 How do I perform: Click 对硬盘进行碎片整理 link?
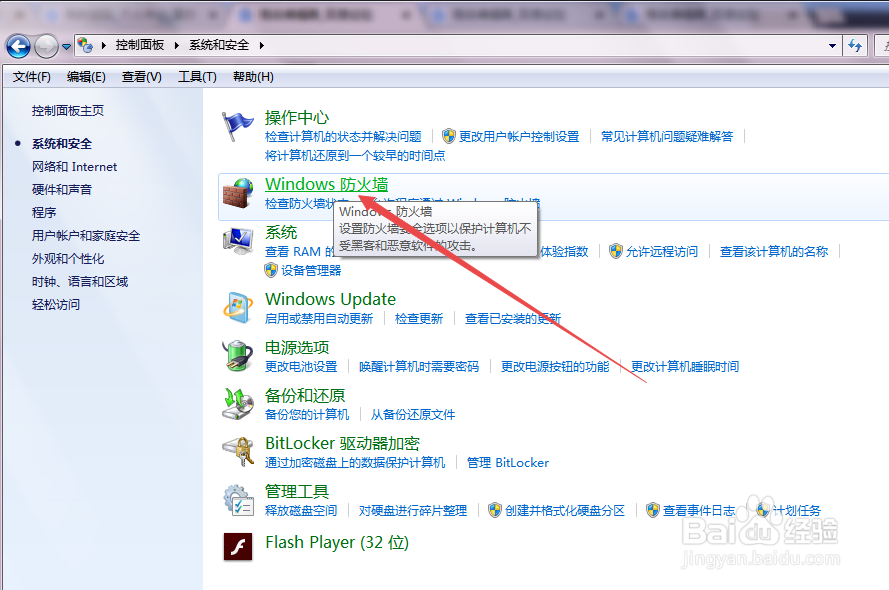pyautogui.click(x=413, y=511)
